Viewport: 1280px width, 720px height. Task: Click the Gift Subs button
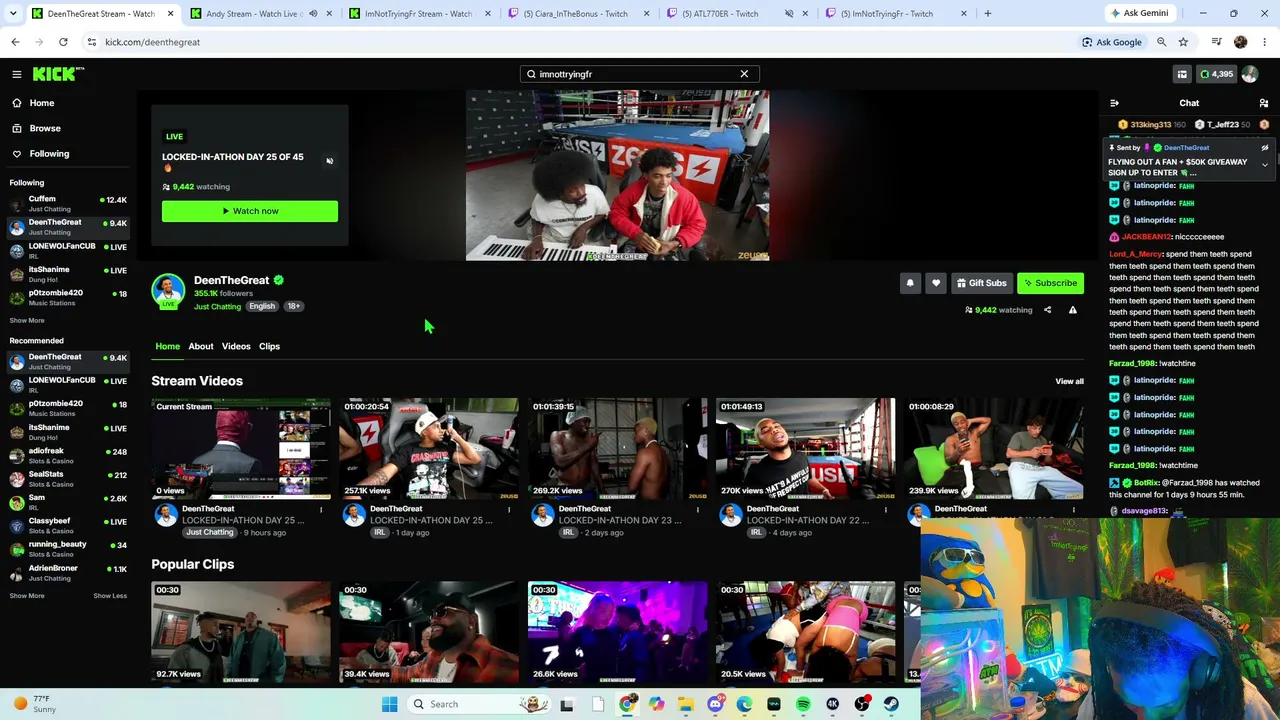pos(981,283)
